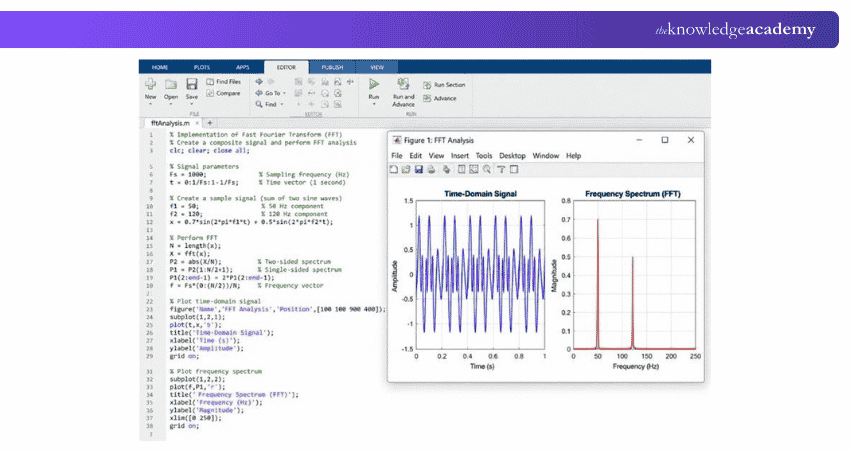Switch to the HOME ribbon tab
The height and width of the screenshot is (450, 850).
click(159, 67)
